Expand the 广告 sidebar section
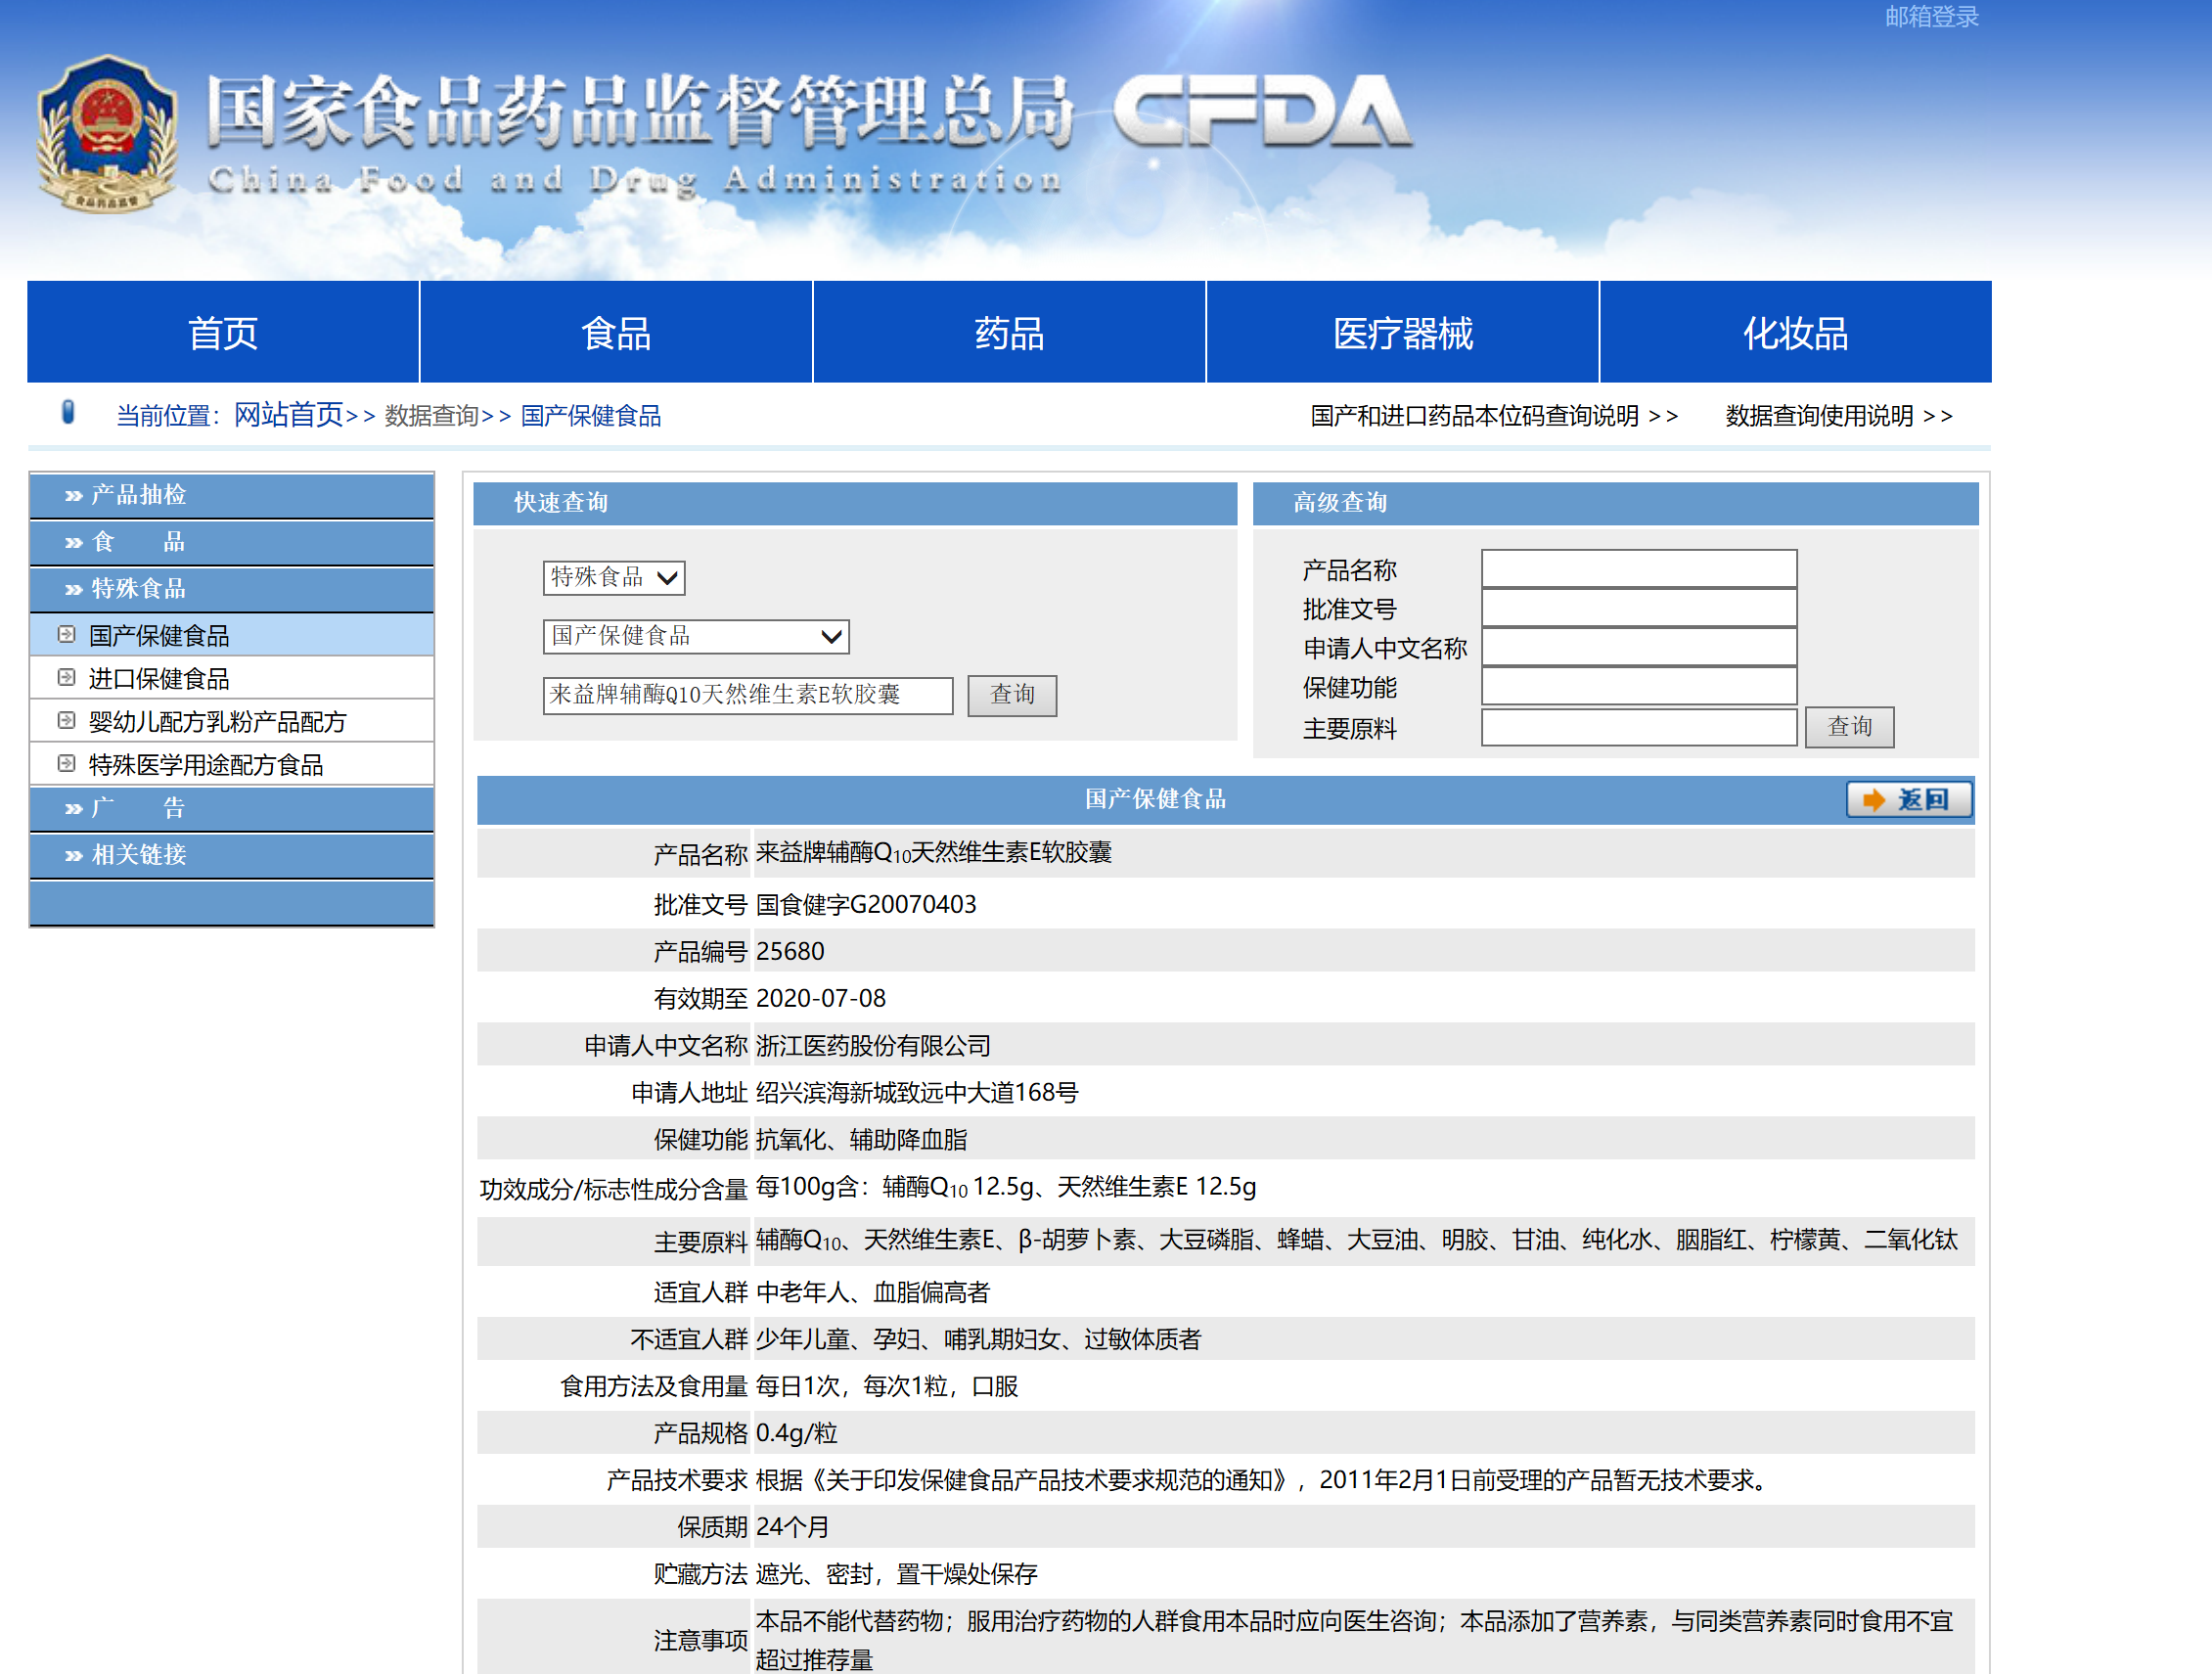 click(x=231, y=808)
